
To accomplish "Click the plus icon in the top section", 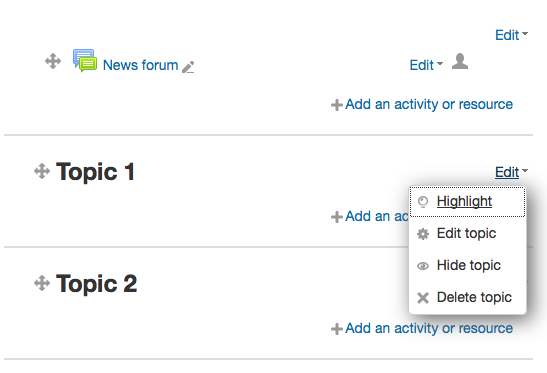I will pos(337,105).
